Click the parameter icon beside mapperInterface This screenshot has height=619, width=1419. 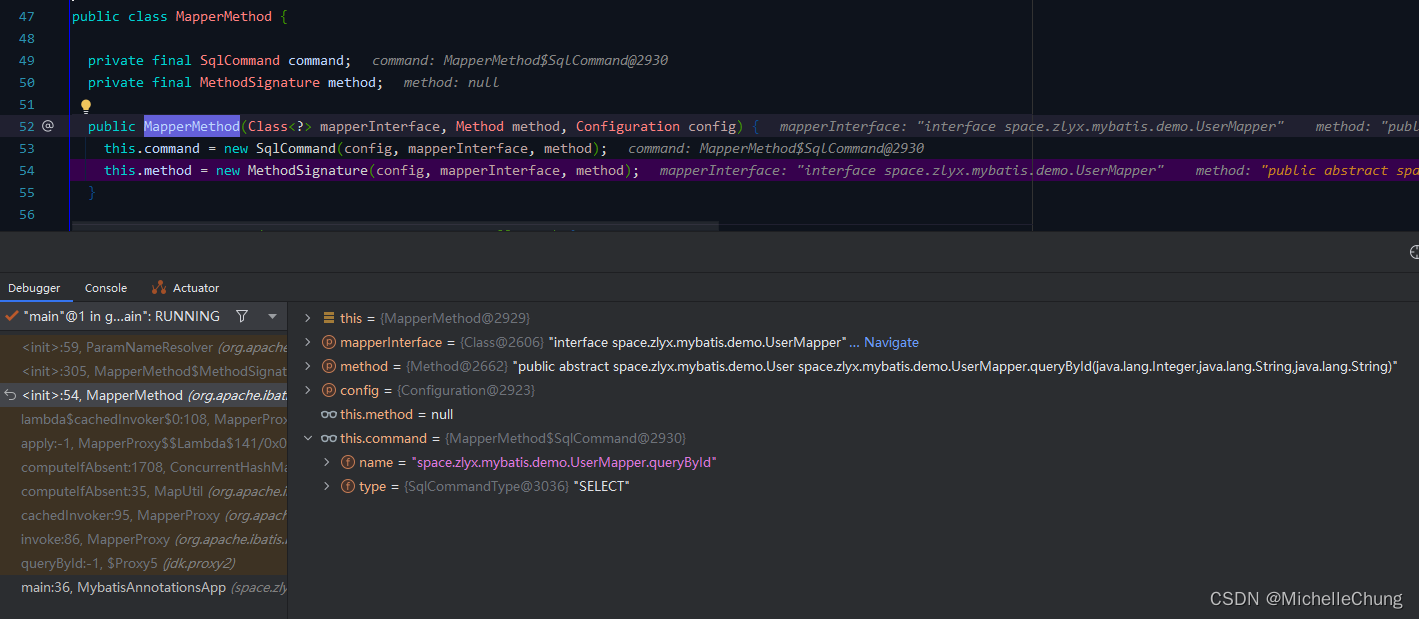pos(329,342)
